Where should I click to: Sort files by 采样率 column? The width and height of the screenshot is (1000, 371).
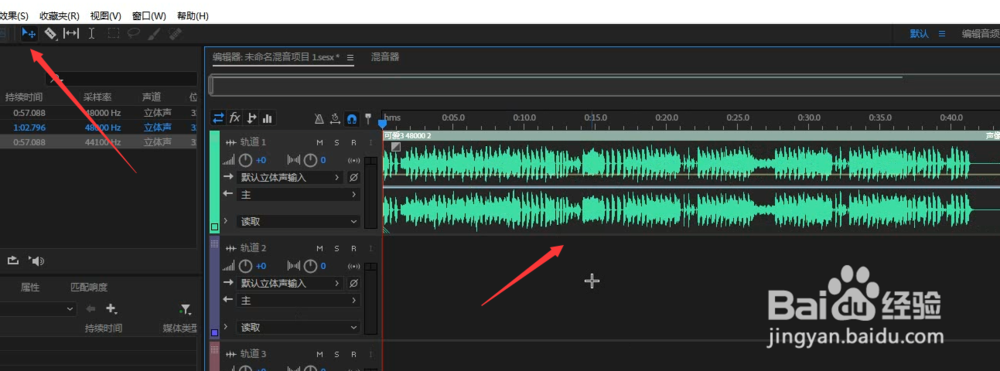tap(98, 97)
